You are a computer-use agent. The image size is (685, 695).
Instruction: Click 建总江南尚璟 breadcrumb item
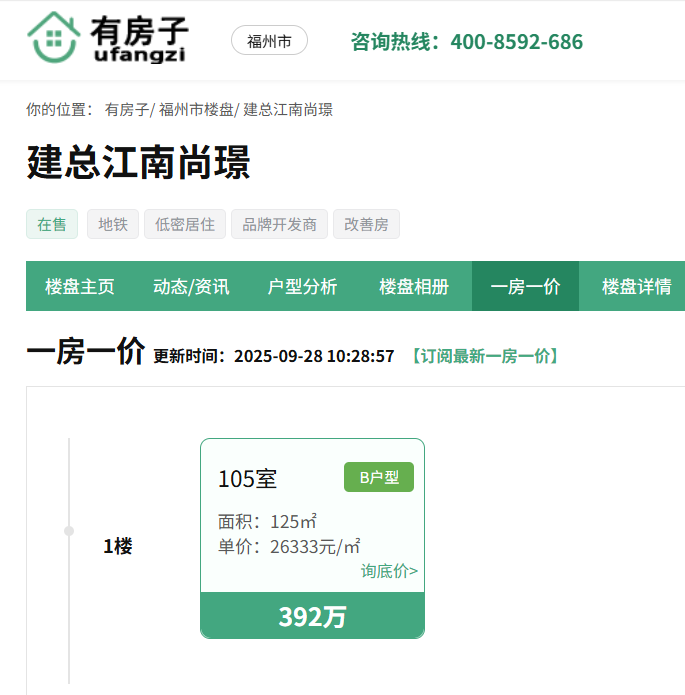(x=288, y=110)
